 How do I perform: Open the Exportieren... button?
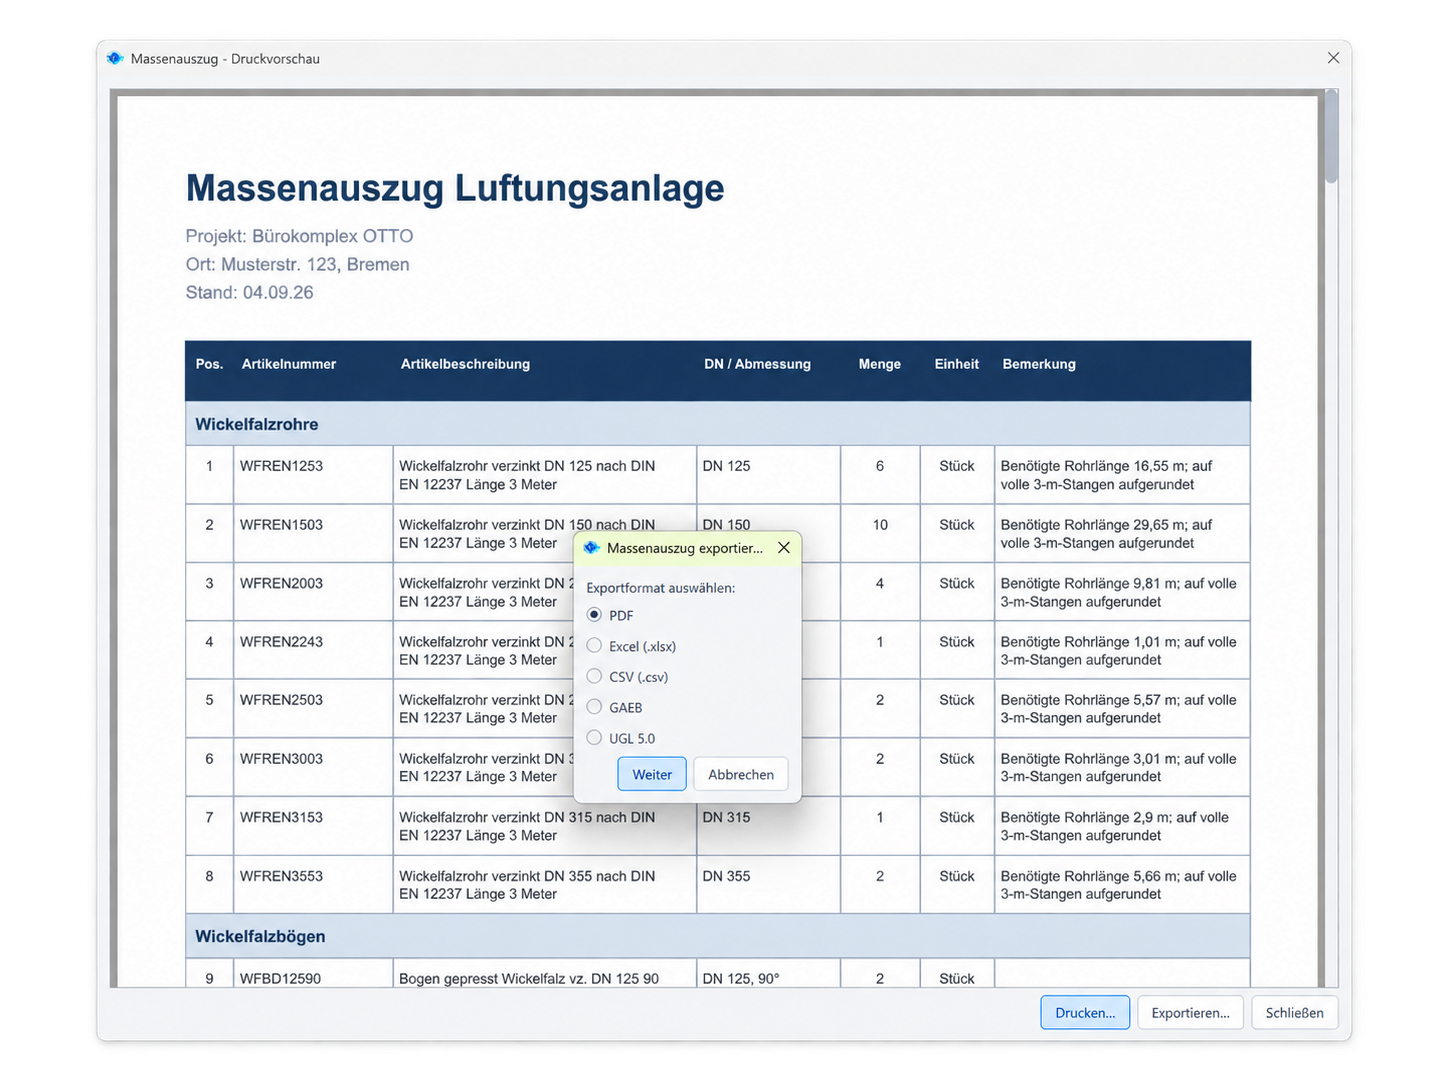pos(1190,1013)
